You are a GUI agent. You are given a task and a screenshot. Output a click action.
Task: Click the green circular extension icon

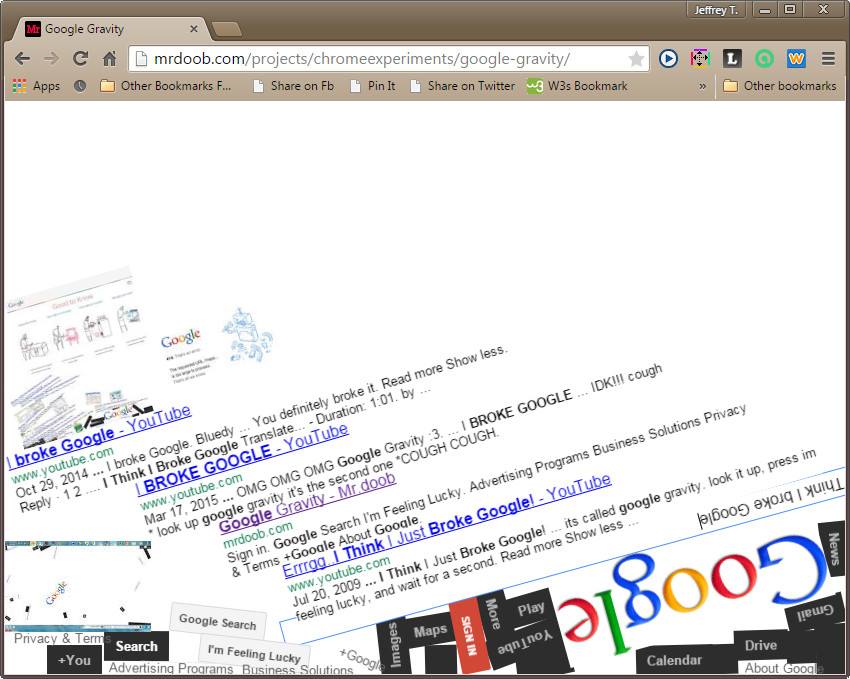[x=764, y=59]
